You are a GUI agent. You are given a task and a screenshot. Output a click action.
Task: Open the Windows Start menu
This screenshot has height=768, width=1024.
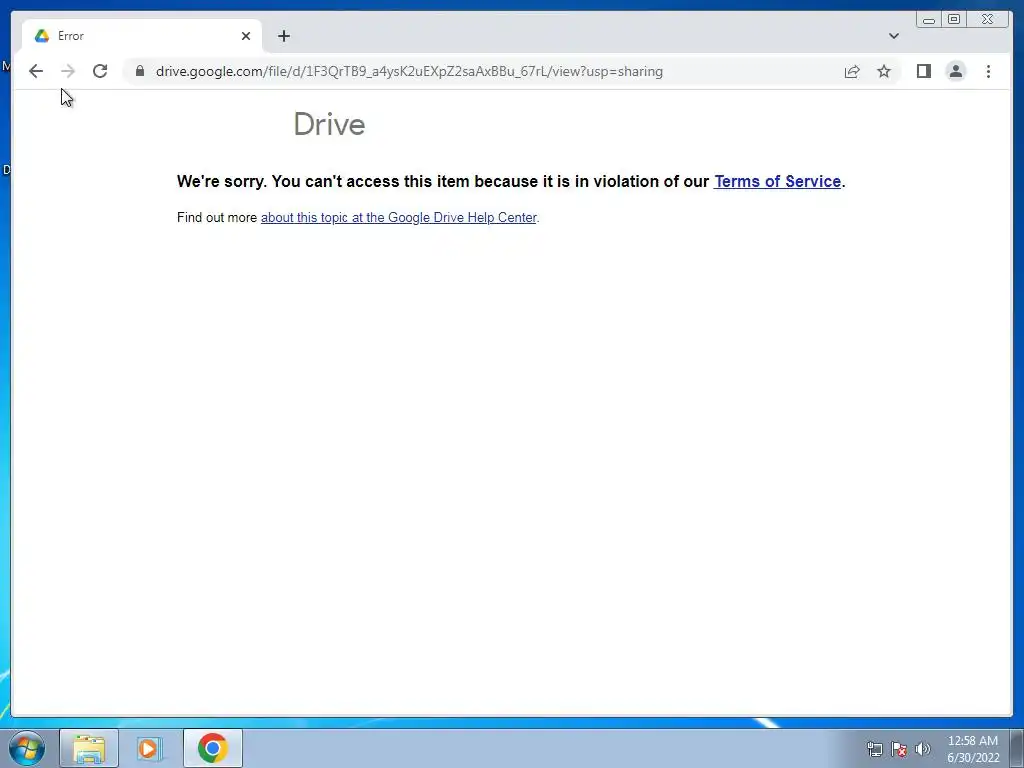click(x=27, y=748)
